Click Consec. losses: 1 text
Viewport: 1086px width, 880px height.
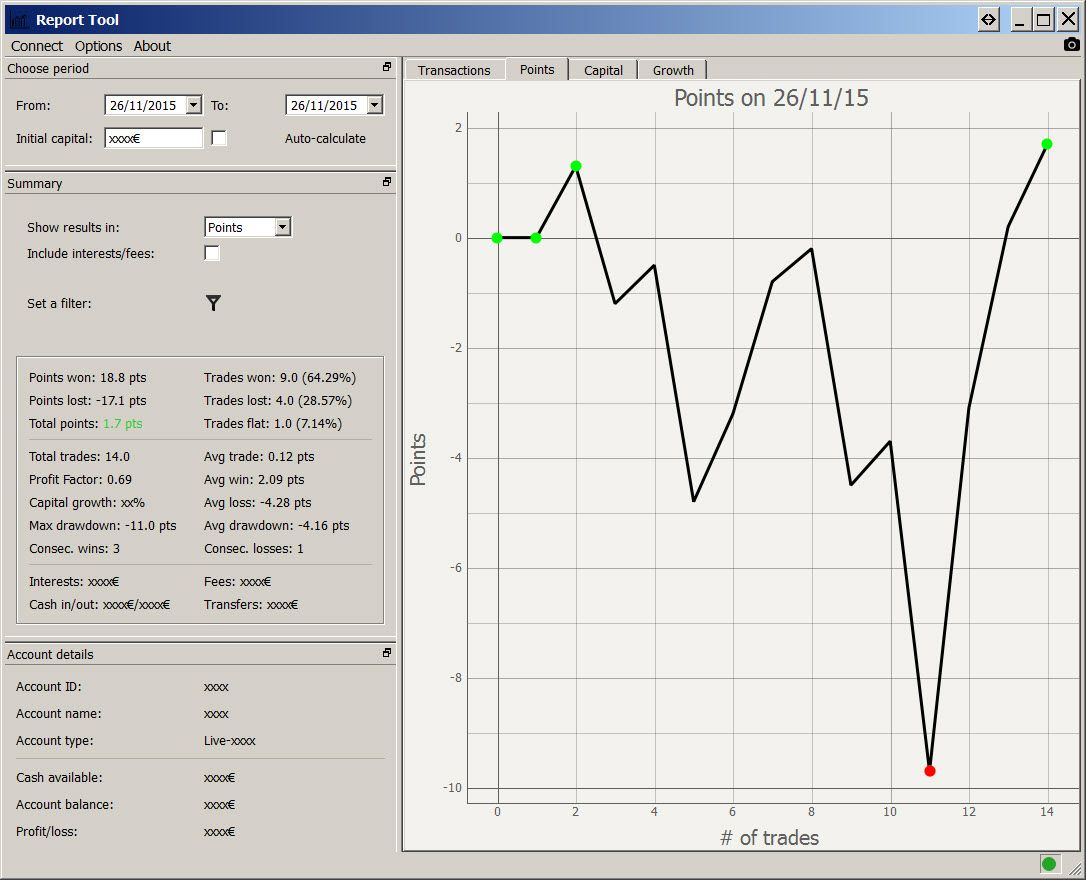(253, 548)
